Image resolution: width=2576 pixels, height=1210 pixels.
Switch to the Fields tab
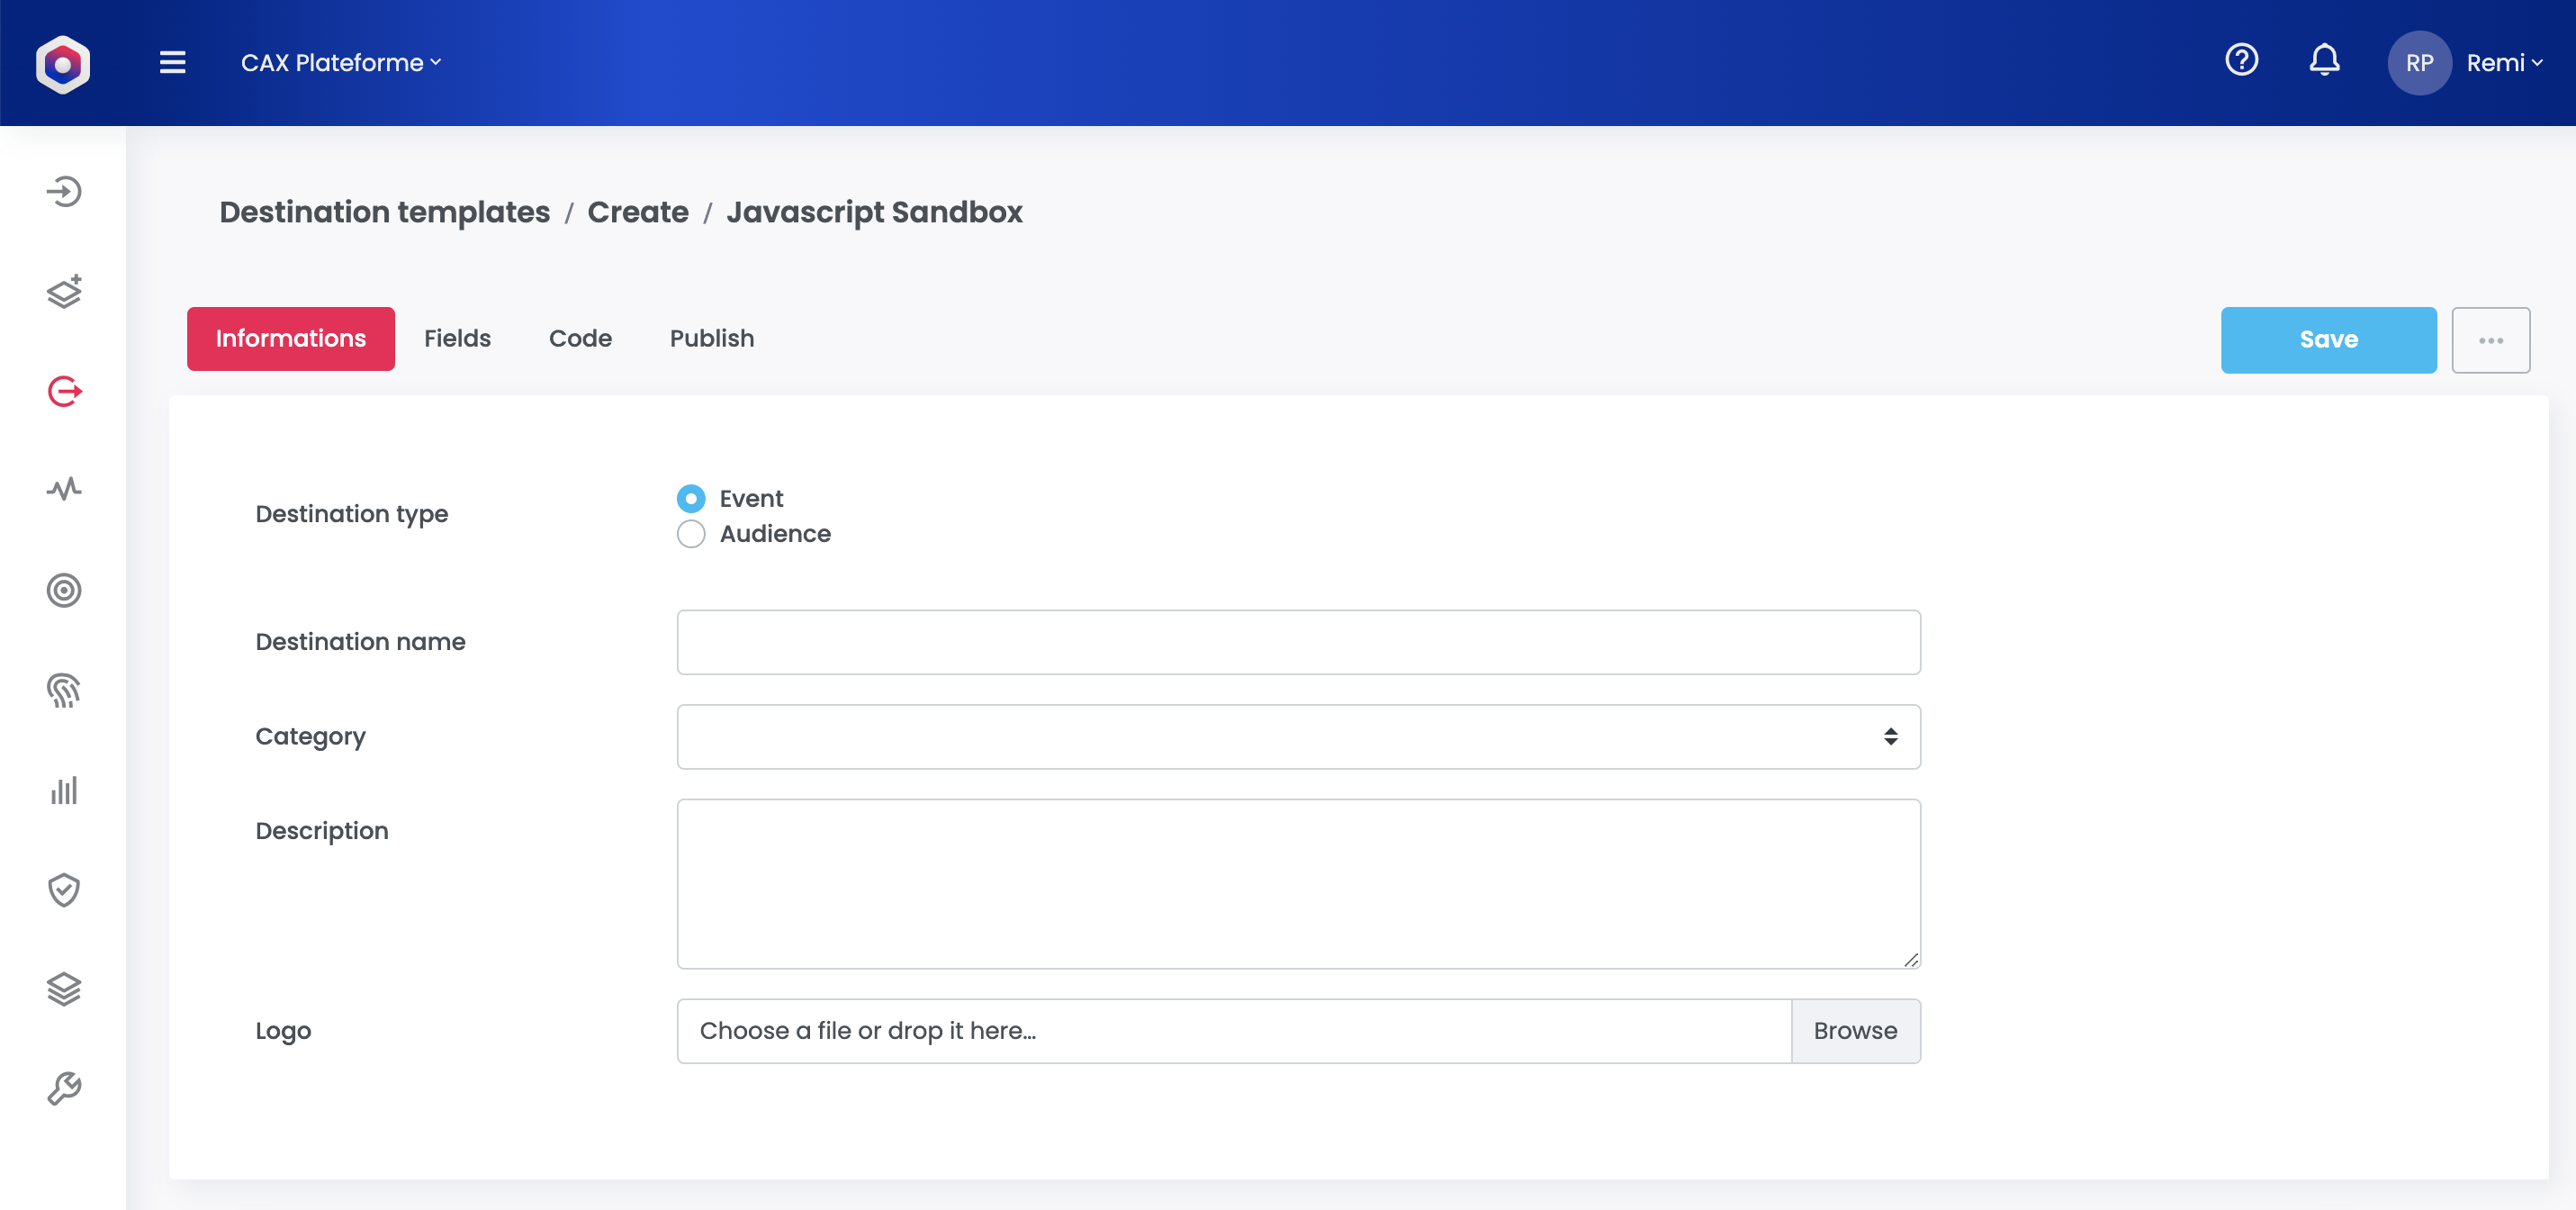457,338
